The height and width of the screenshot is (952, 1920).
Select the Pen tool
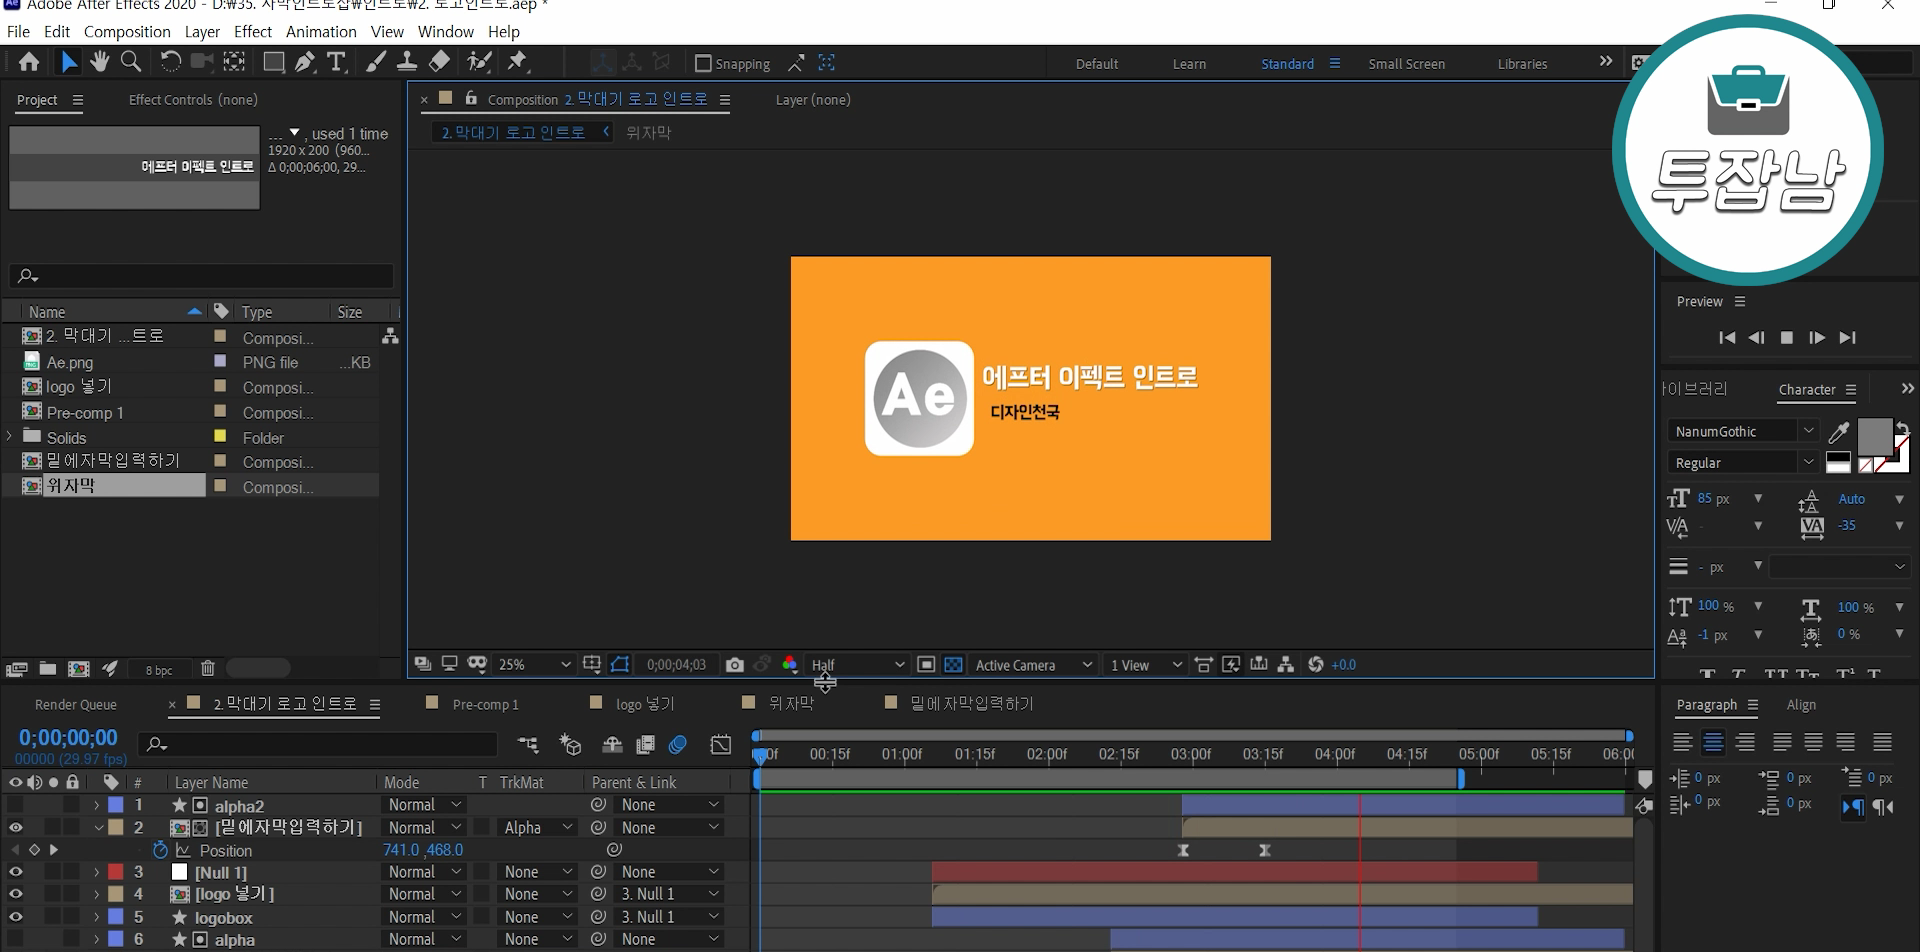tap(305, 62)
